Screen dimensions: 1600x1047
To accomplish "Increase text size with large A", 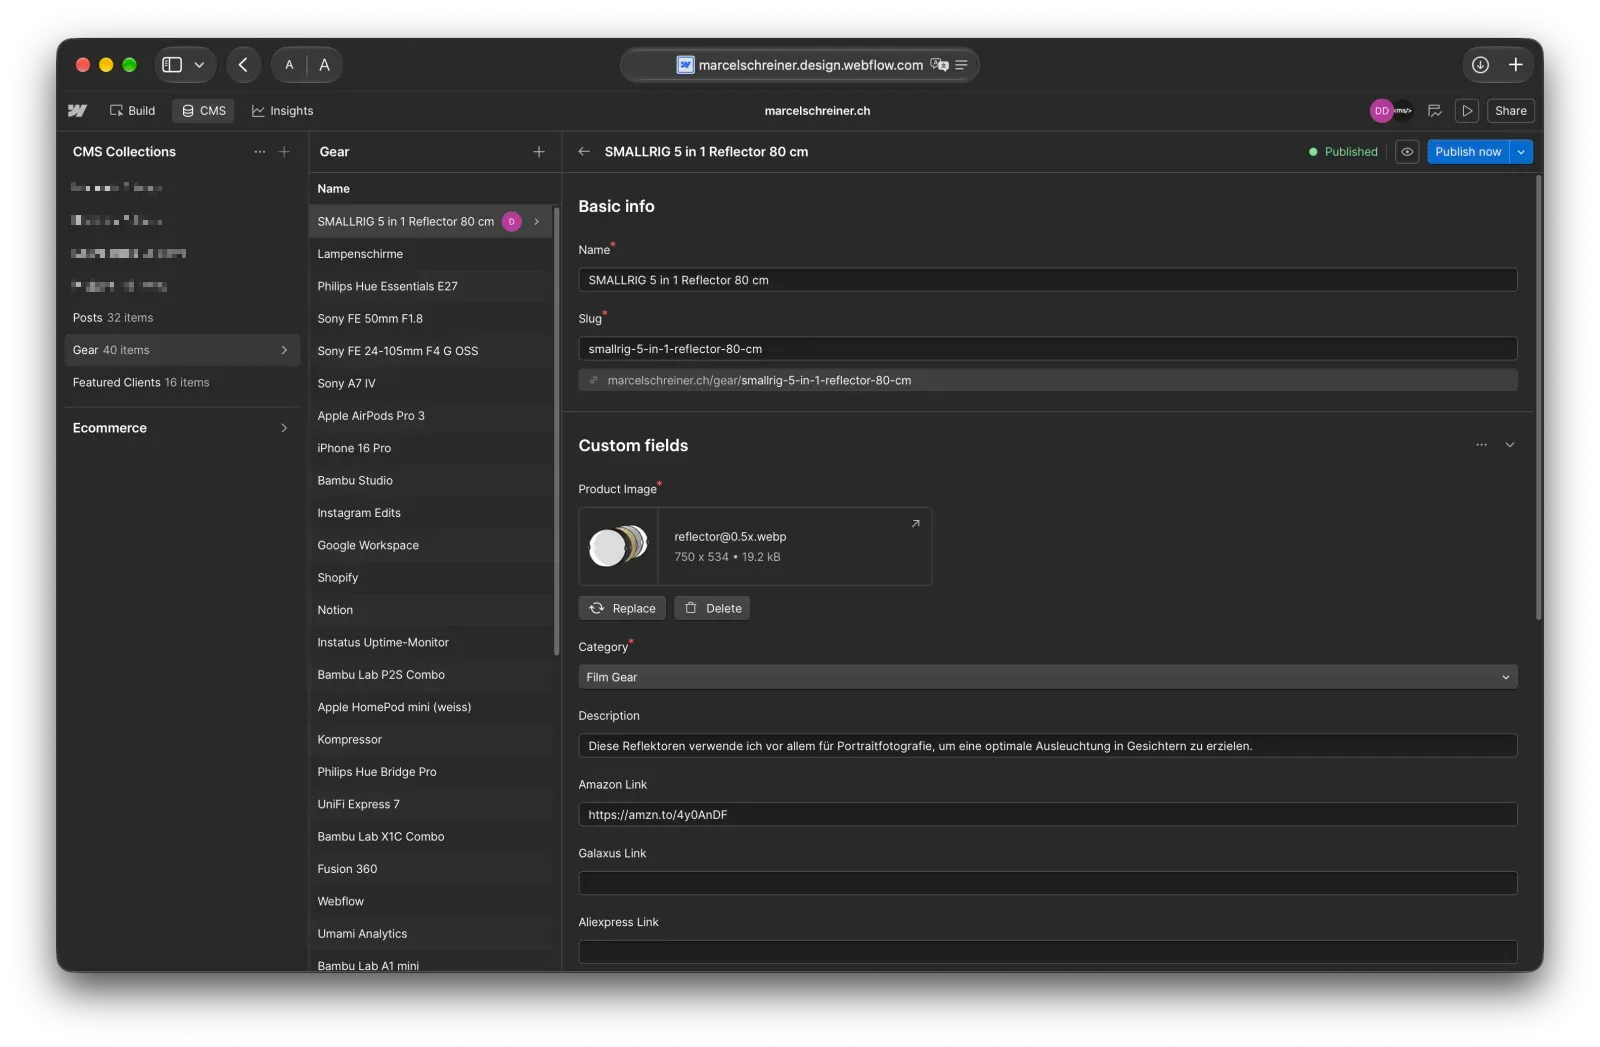I will (324, 65).
